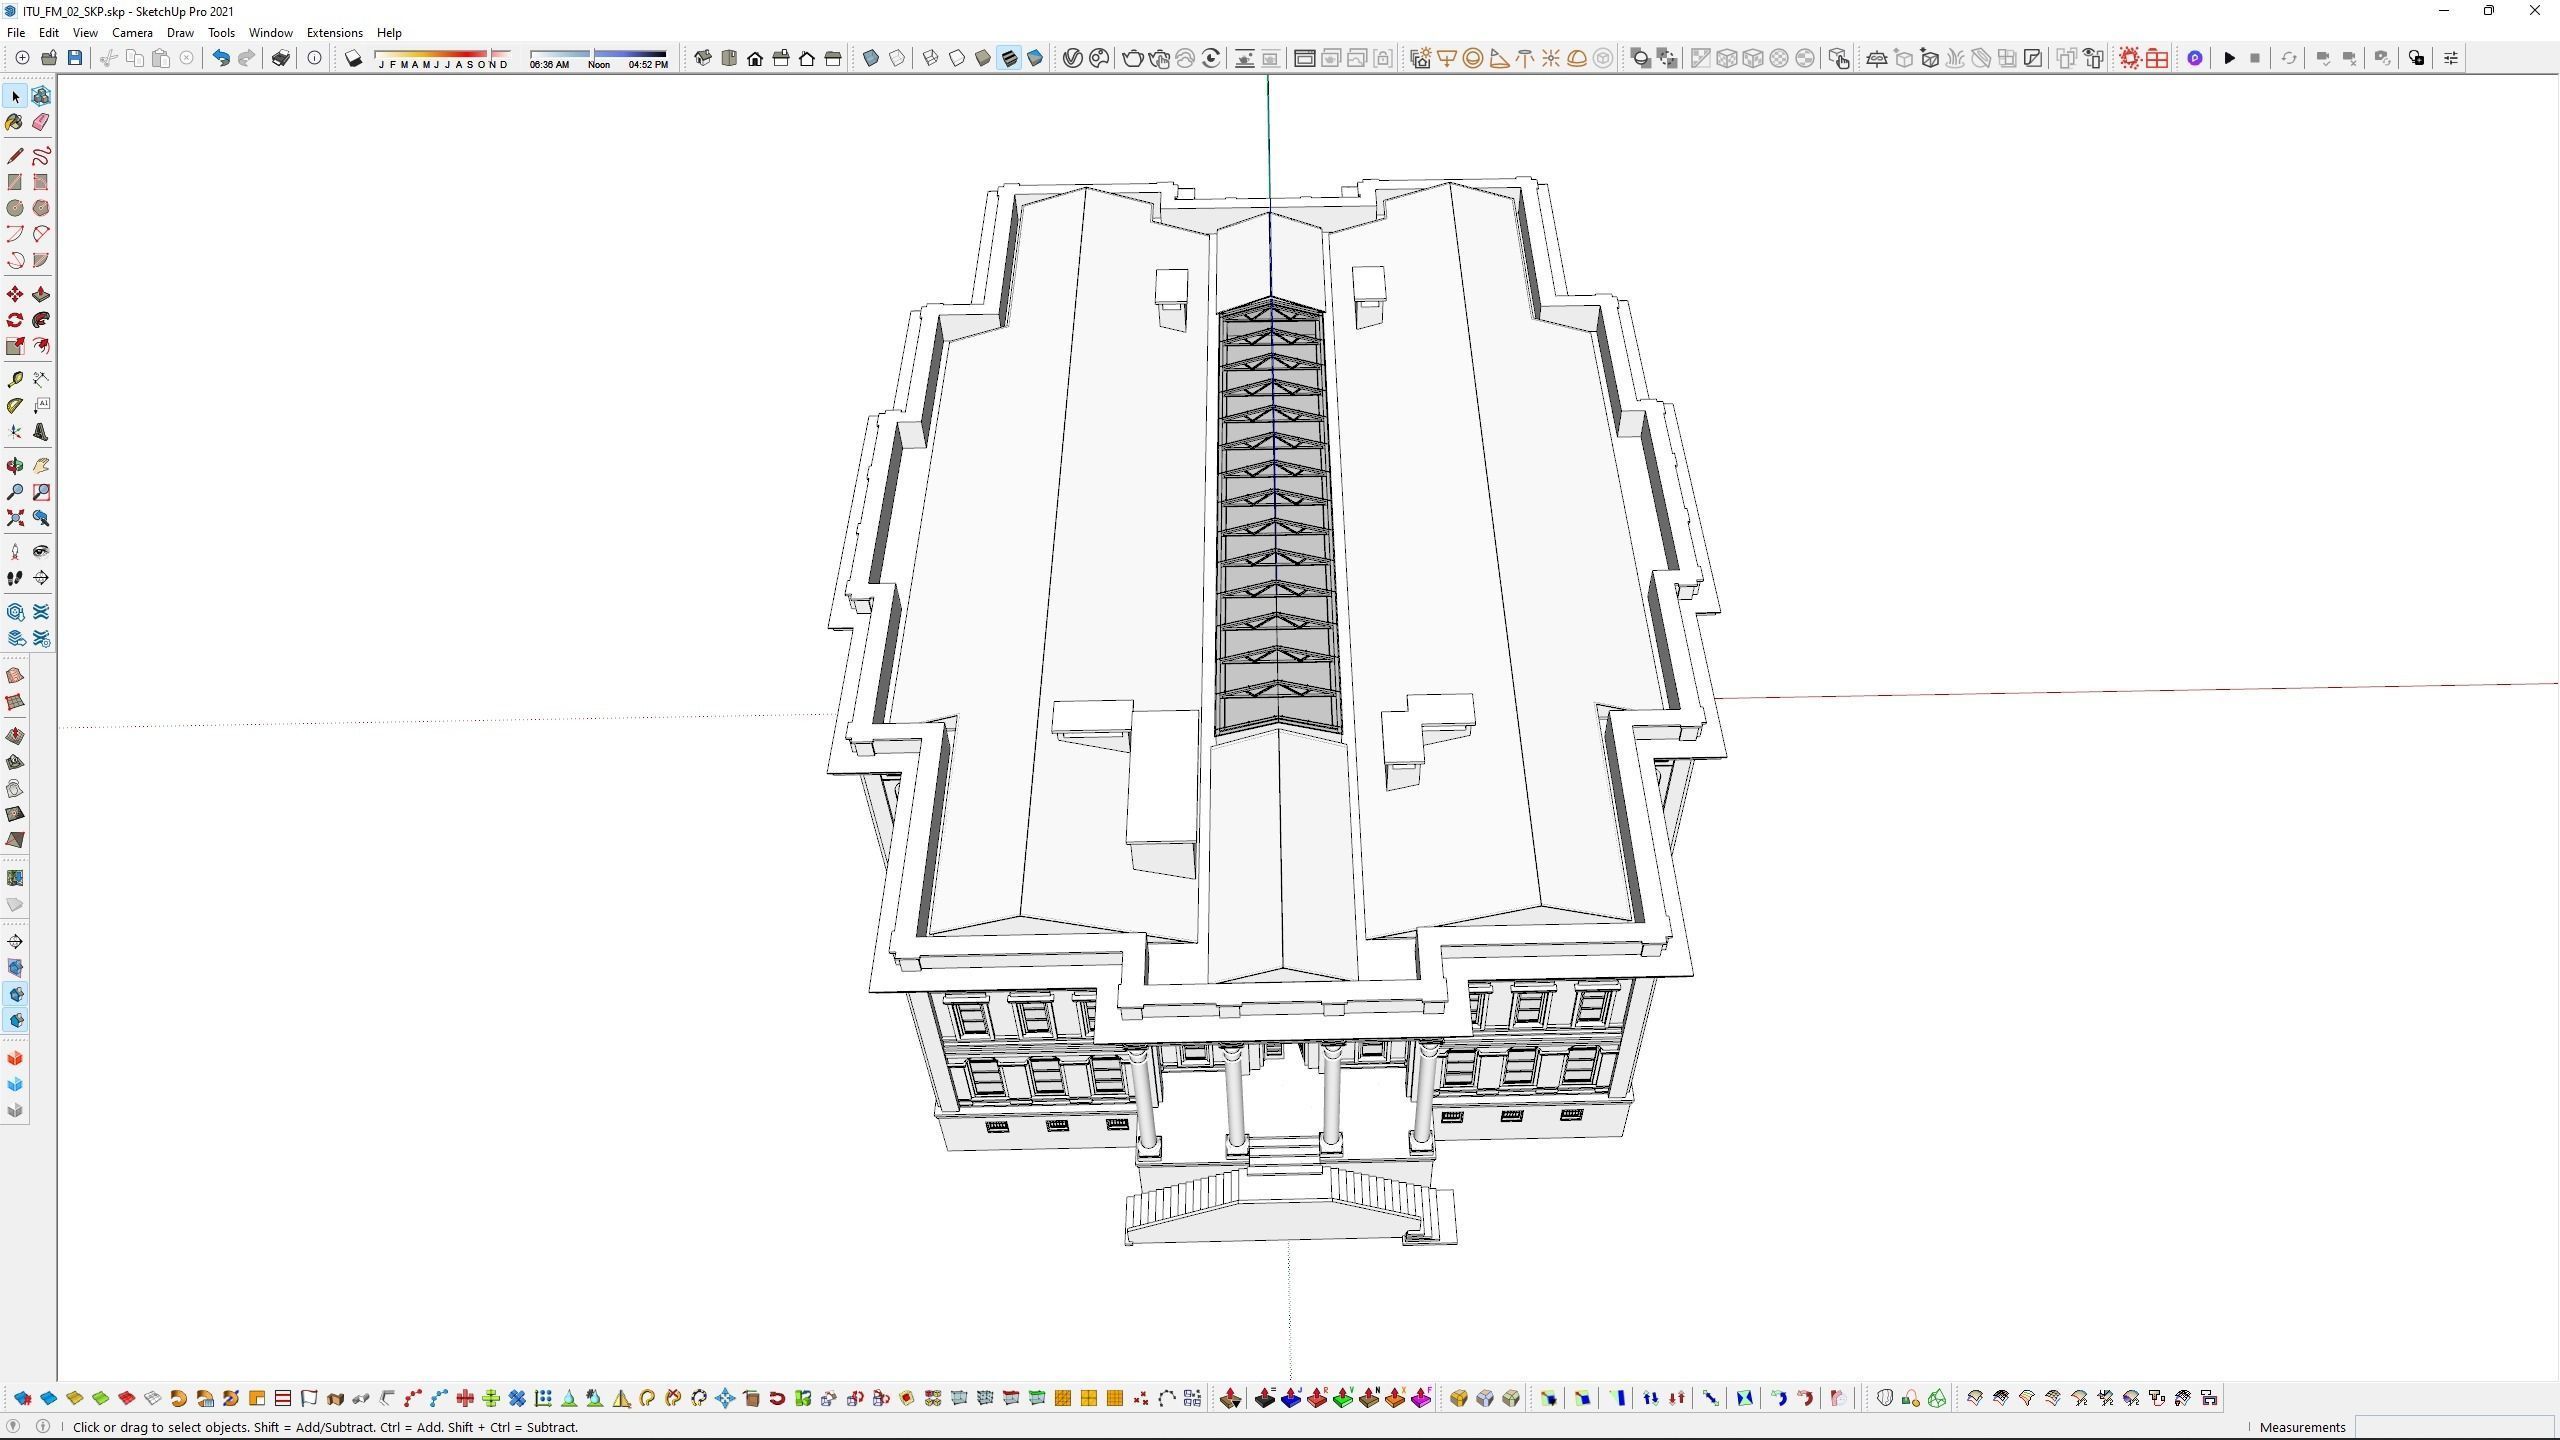Select the Rotate tool
This screenshot has width=2560, height=1440.
(15, 320)
